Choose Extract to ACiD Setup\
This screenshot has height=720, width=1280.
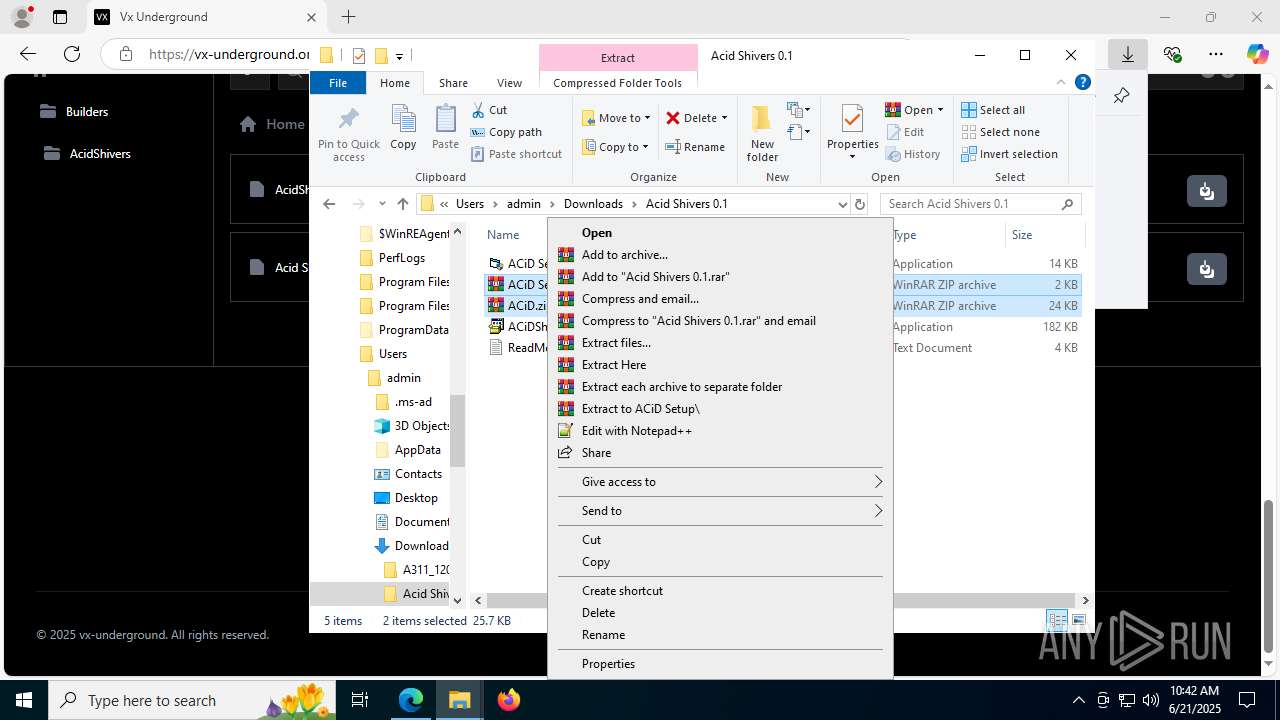point(718,409)
